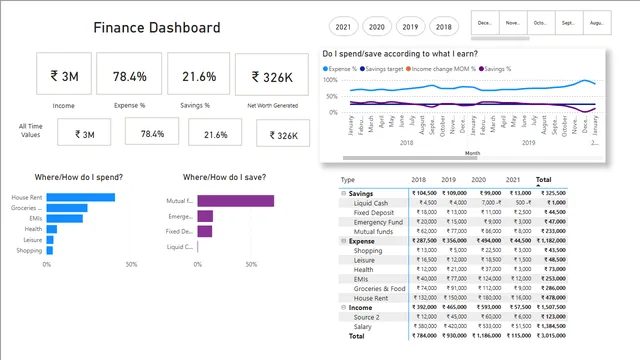Click the Source 2 row label
The height and width of the screenshot is (360, 640).
366,317
